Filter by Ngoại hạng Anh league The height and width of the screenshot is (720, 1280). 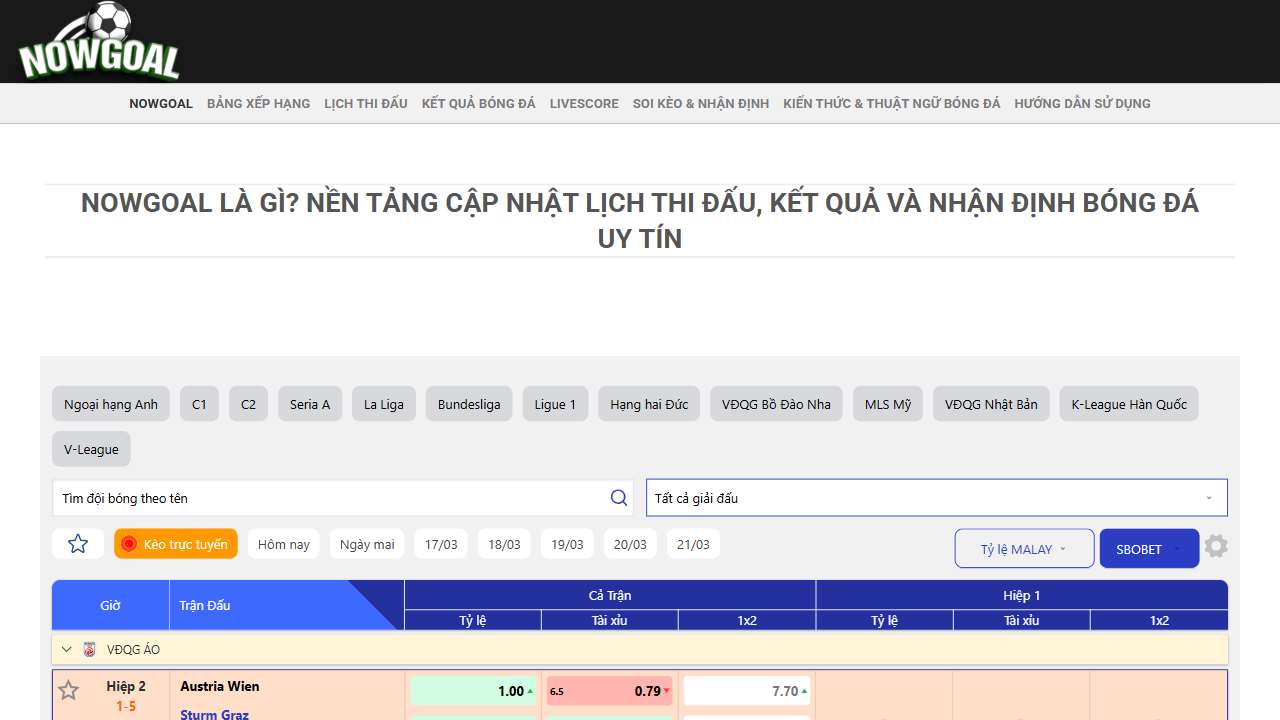point(111,404)
